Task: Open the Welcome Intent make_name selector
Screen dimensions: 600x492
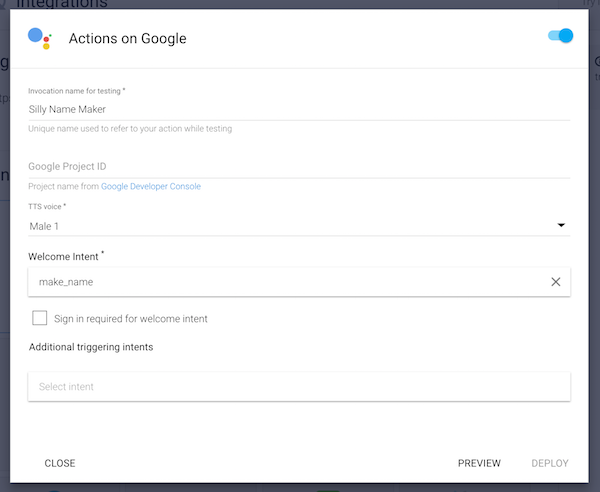Action: pyautogui.click(x=280, y=282)
